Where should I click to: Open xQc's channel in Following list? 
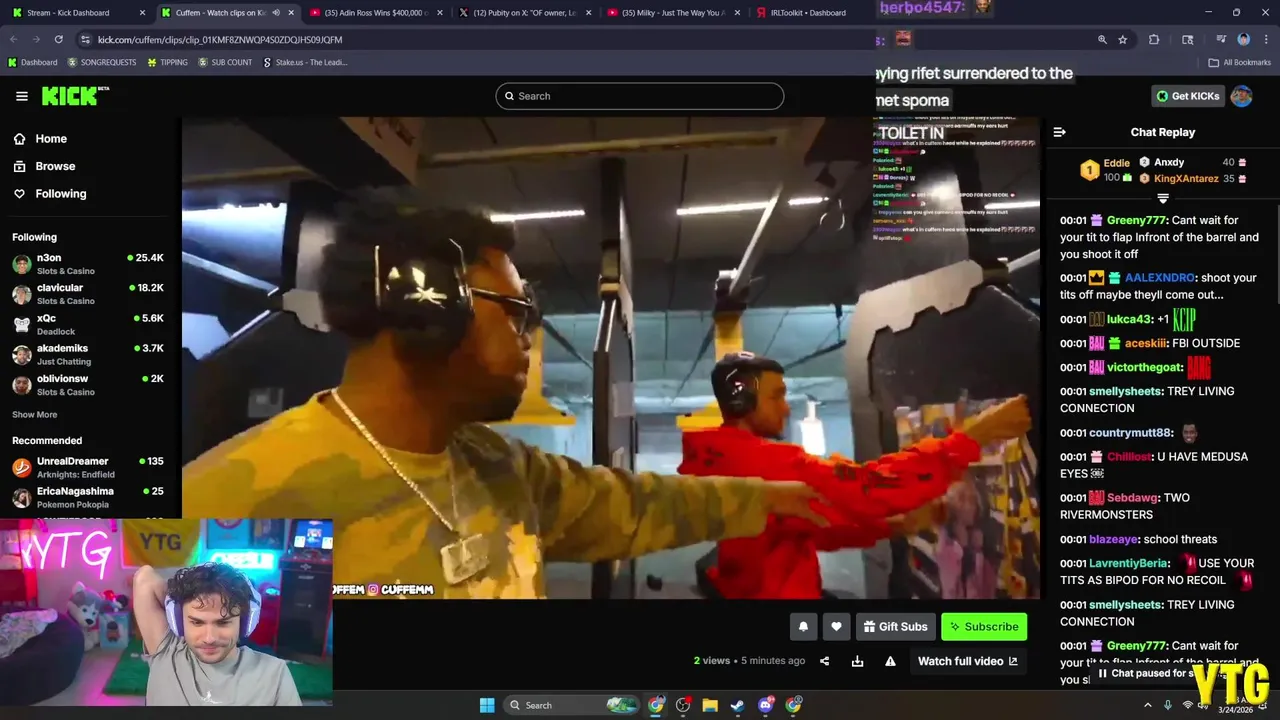(x=88, y=324)
